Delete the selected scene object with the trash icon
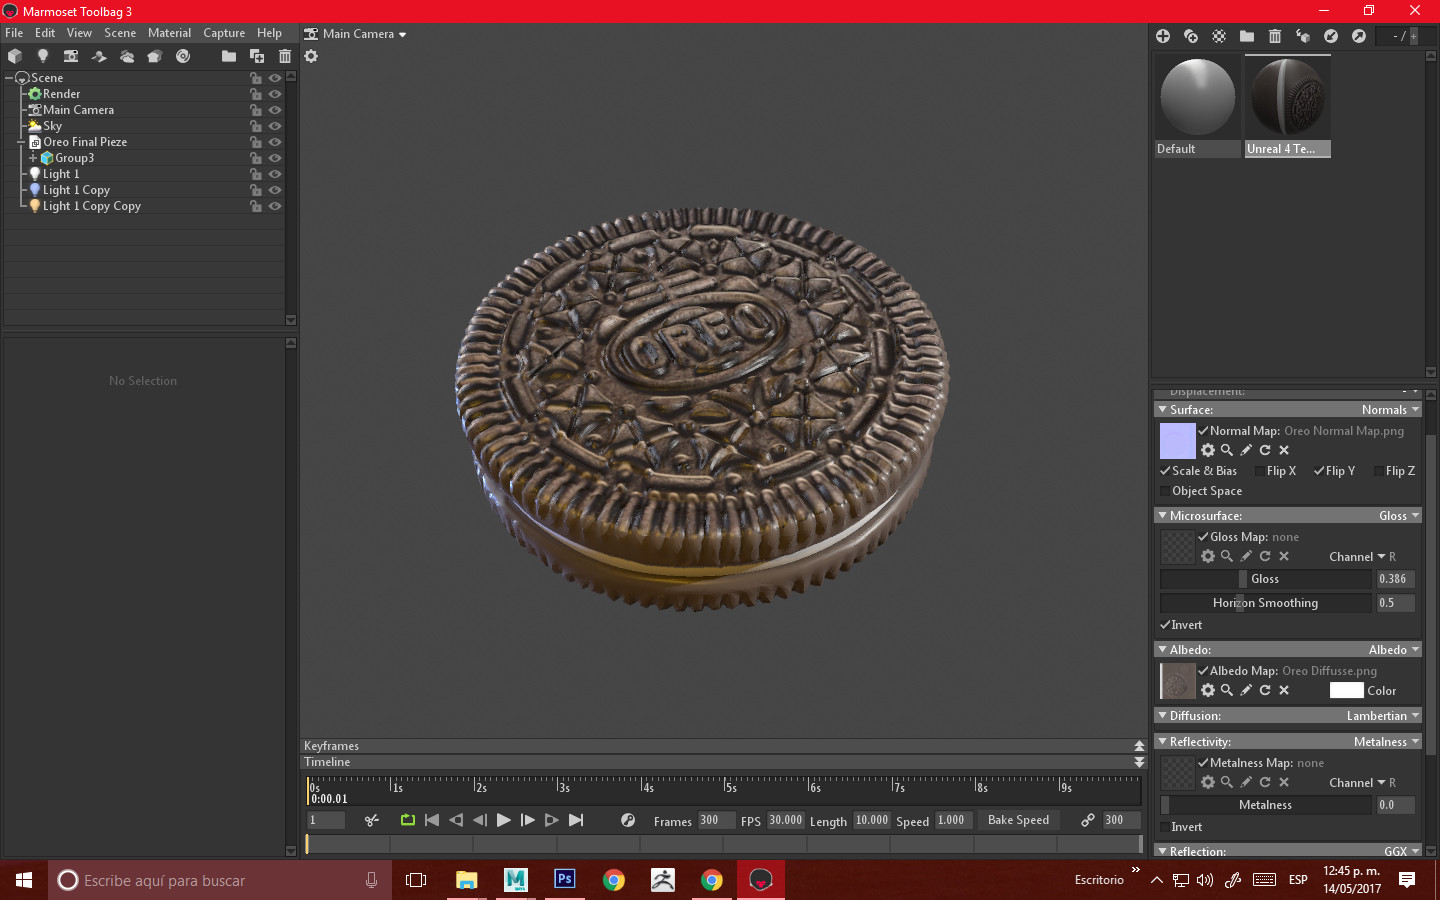1440x900 pixels. (x=285, y=56)
